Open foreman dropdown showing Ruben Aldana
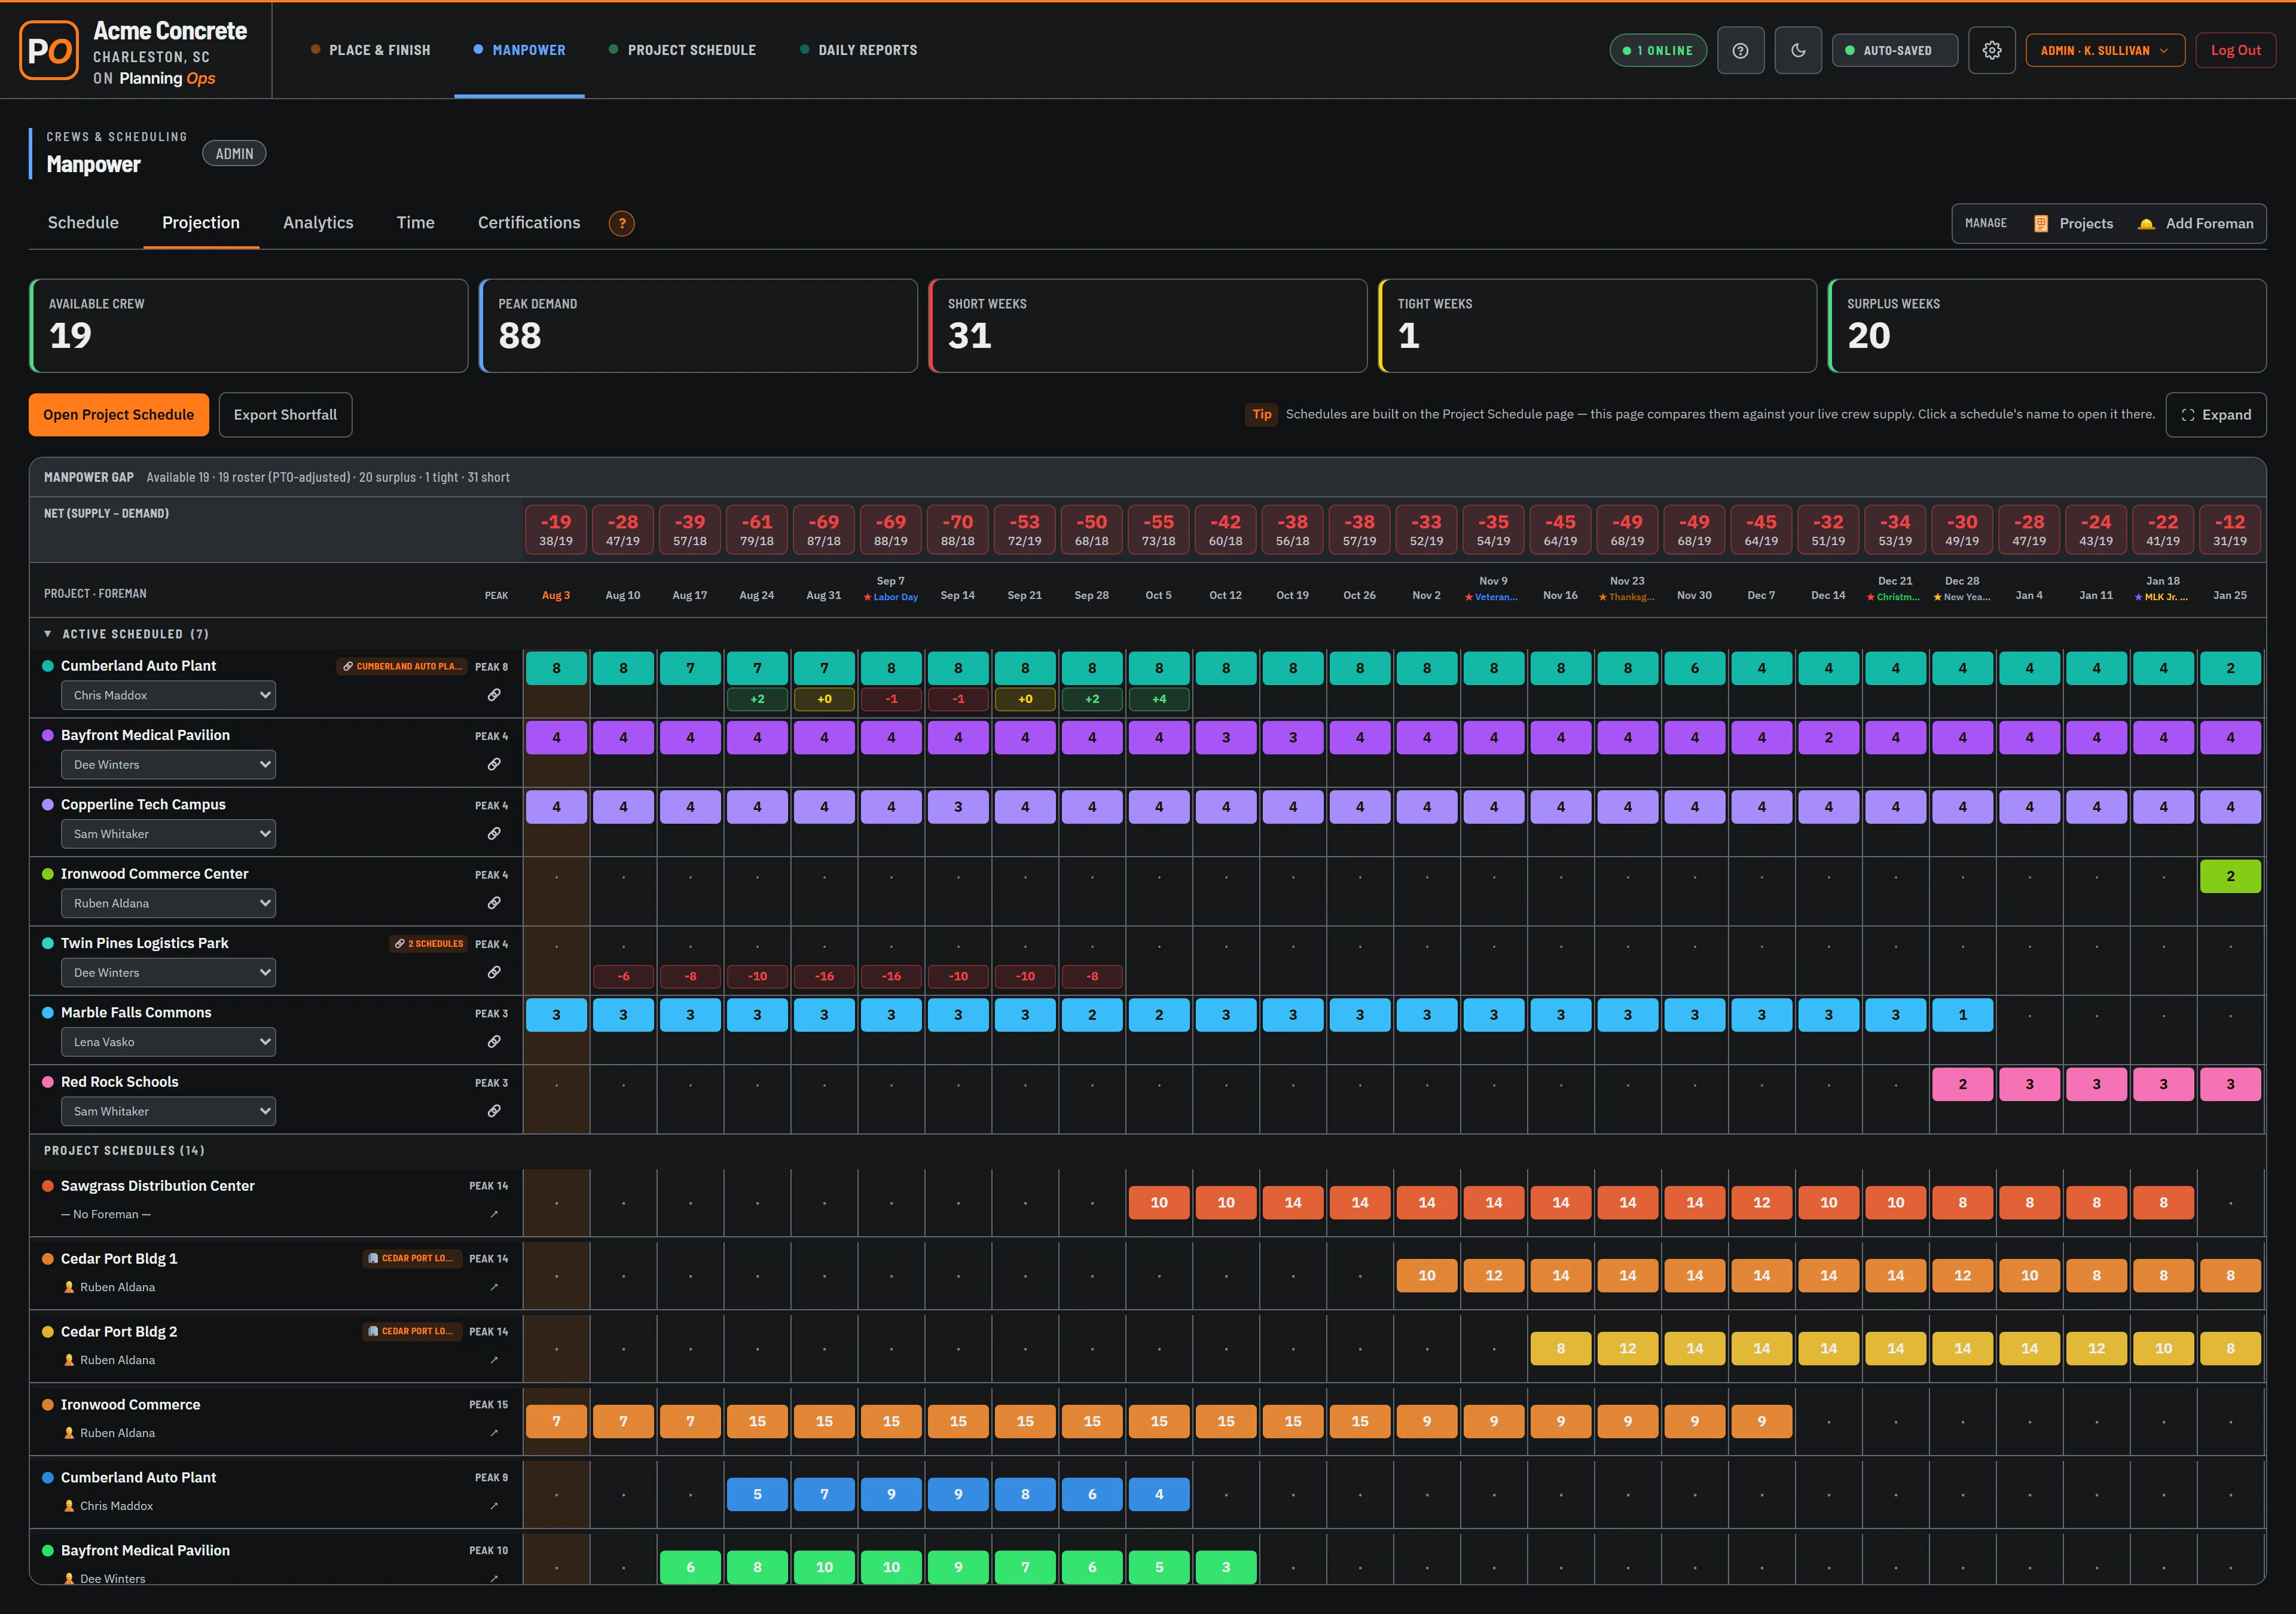This screenshot has height=1614, width=2296. click(168, 903)
